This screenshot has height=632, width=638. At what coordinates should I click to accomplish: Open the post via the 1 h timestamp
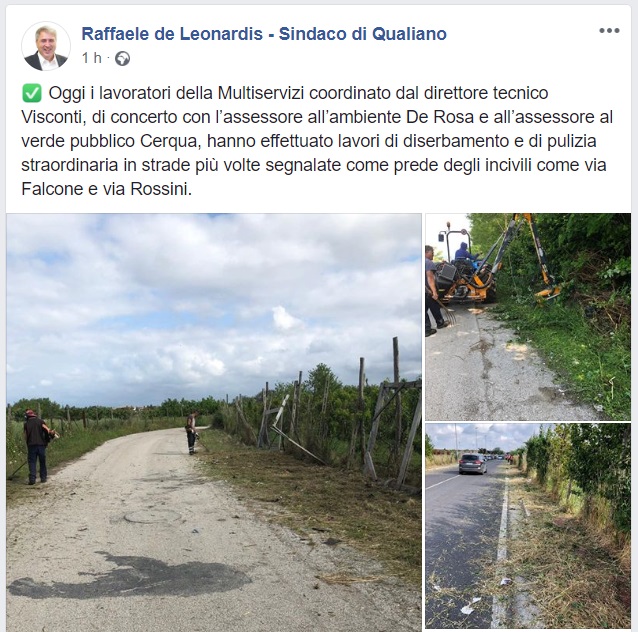click(92, 58)
